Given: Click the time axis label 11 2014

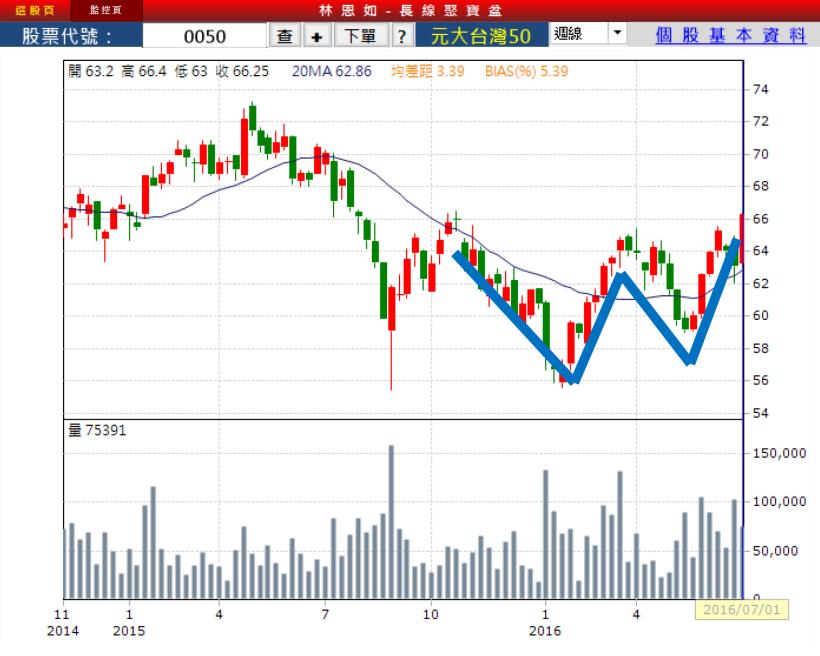Looking at the screenshot, I should (63, 622).
